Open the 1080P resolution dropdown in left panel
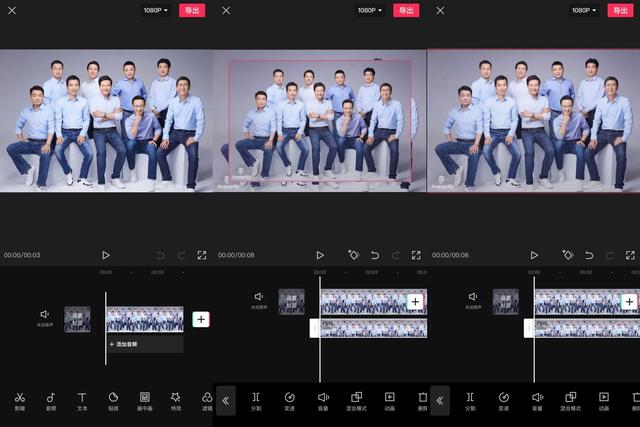640x427 pixels. 156,10
